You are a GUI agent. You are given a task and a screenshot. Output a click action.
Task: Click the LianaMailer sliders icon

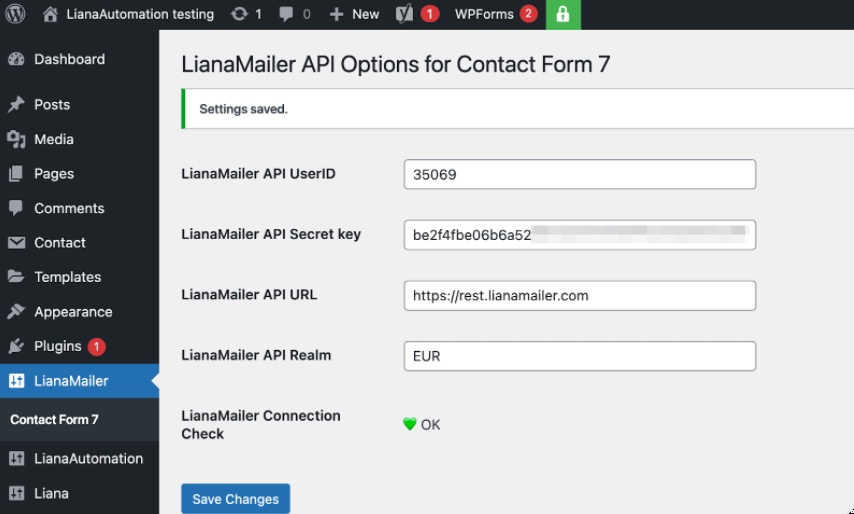click(x=16, y=381)
